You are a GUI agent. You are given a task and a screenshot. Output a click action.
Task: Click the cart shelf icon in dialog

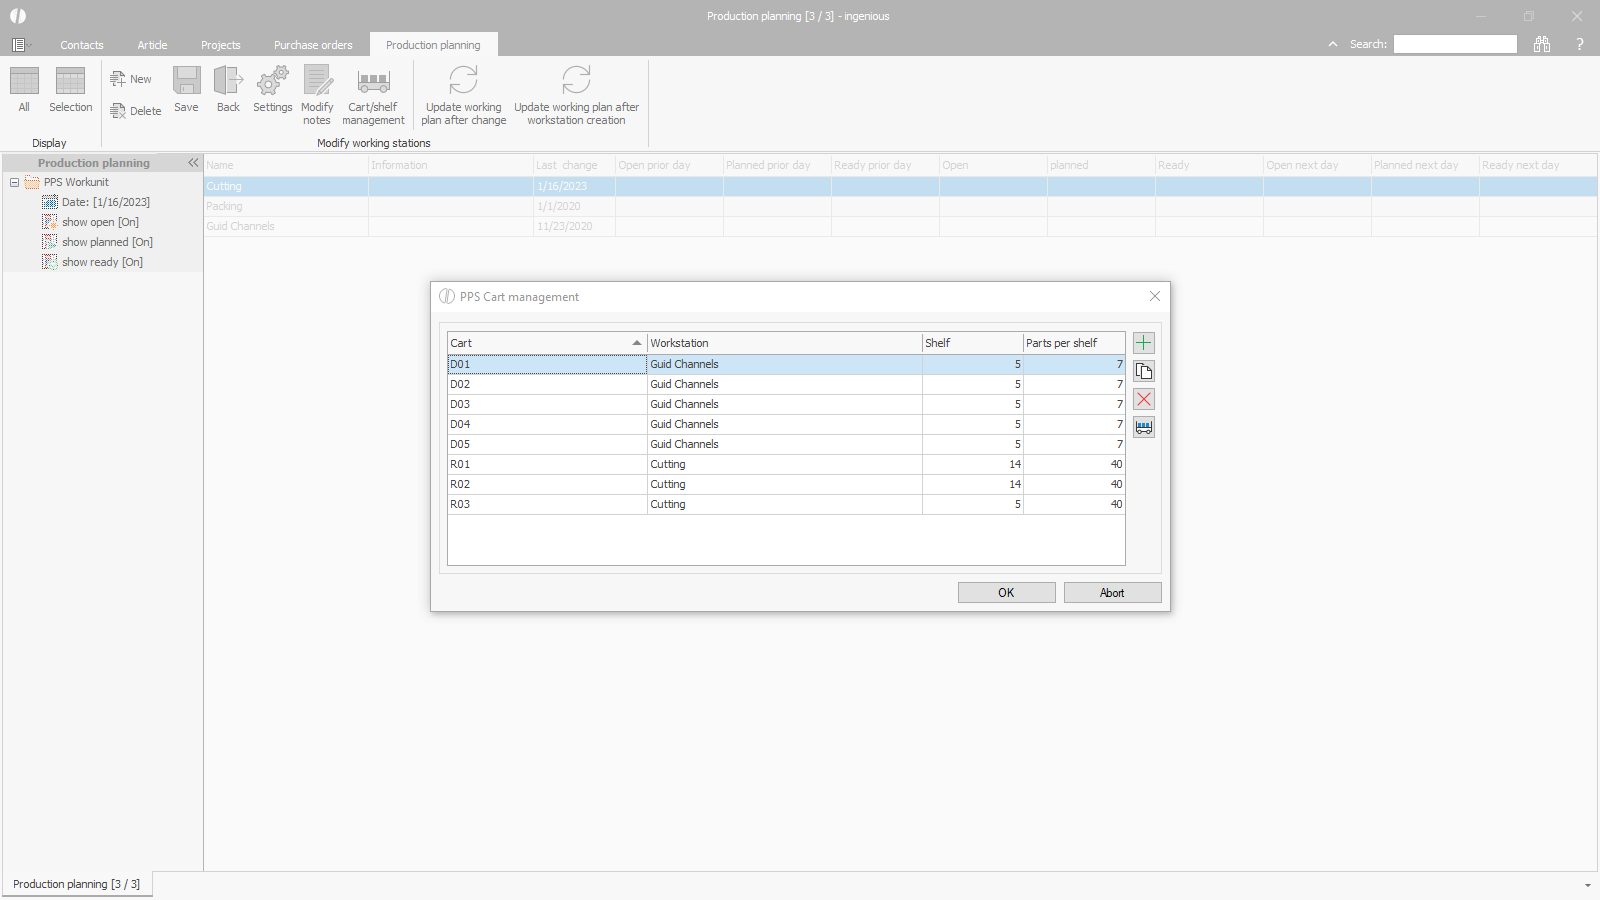pyautogui.click(x=1144, y=427)
